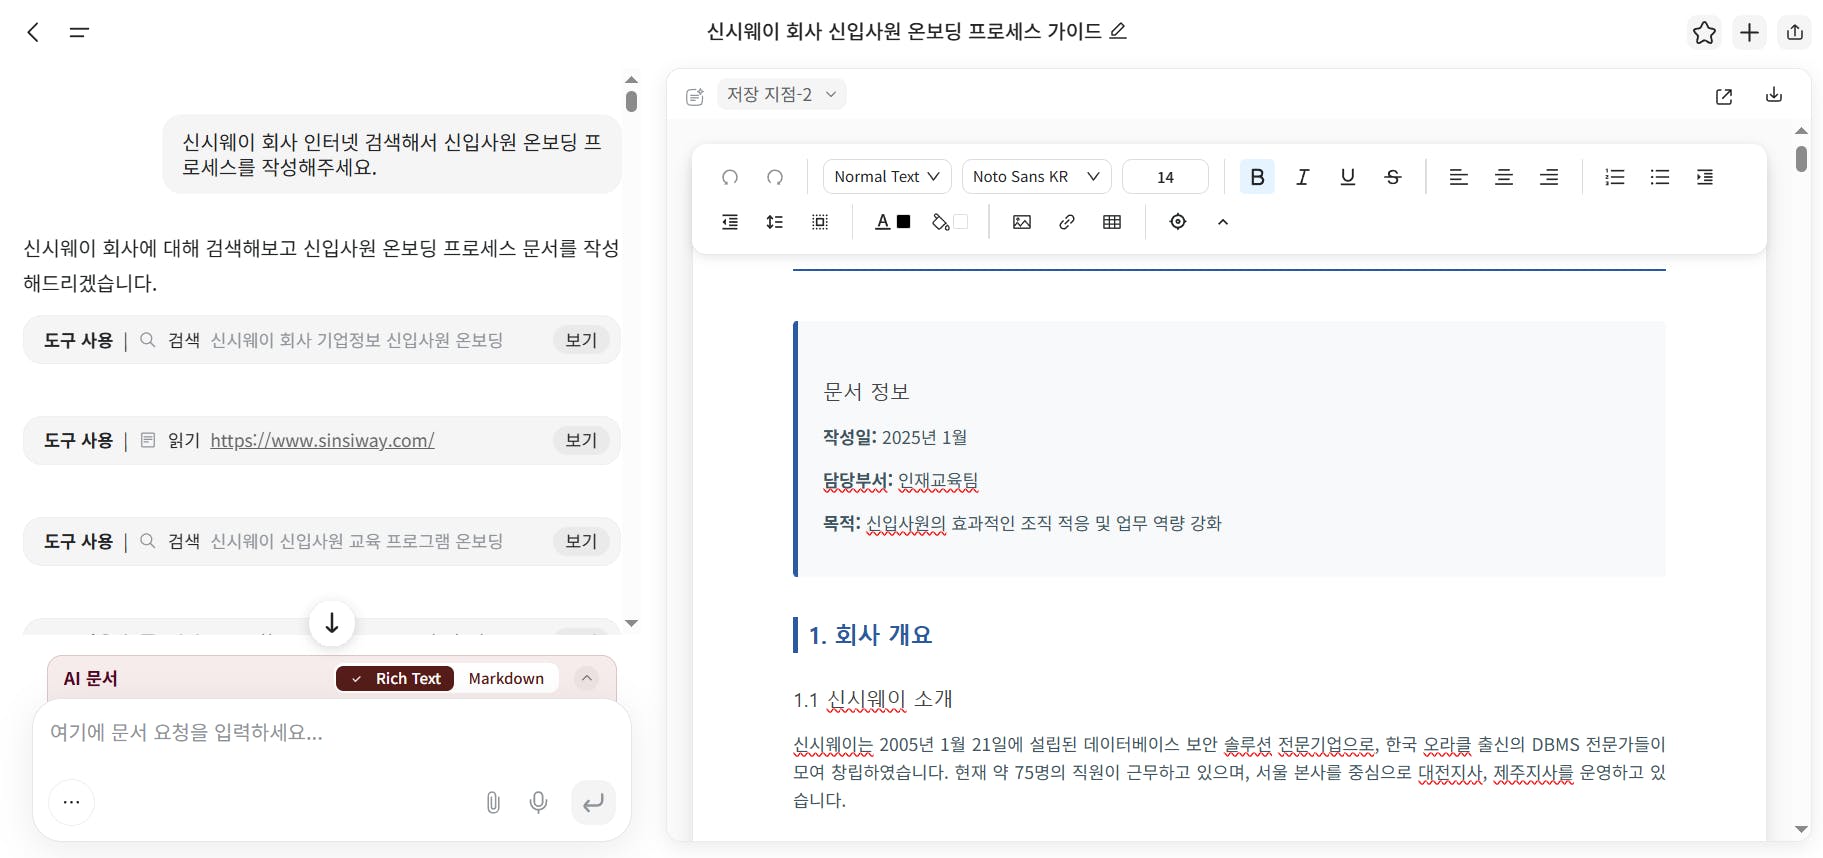This screenshot has height=858, width=1823.
Task: Apply italic formatting
Action: 1302,177
